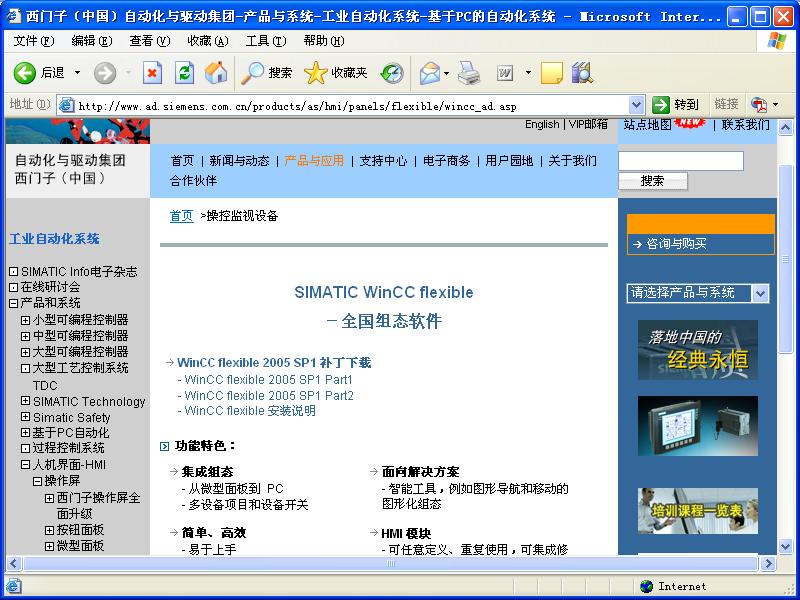Click the 培训课程一览表 banner image
This screenshot has width=800, height=600.
click(x=697, y=510)
